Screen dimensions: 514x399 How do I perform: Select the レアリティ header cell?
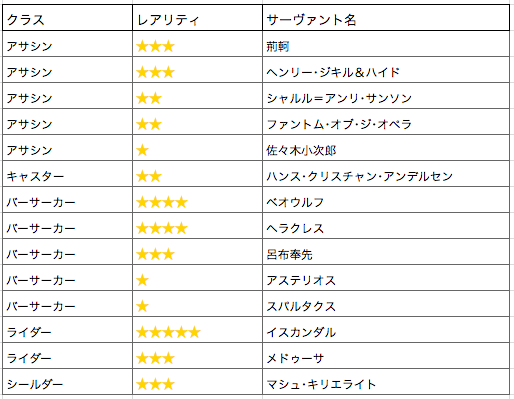coord(197,18)
